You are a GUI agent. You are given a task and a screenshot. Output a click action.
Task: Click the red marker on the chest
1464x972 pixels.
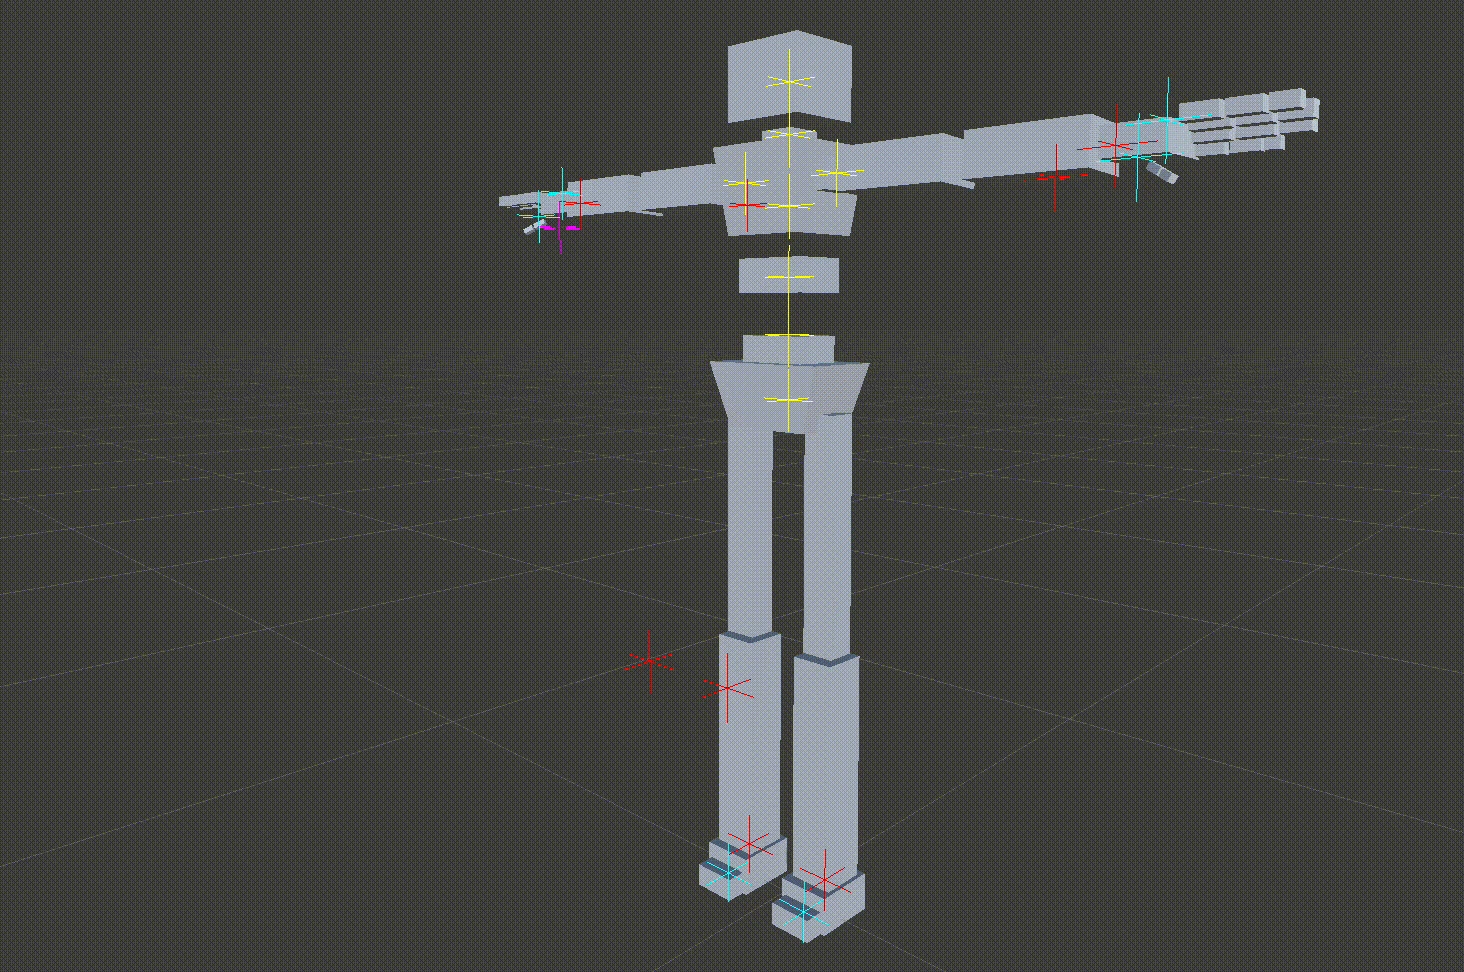[748, 205]
